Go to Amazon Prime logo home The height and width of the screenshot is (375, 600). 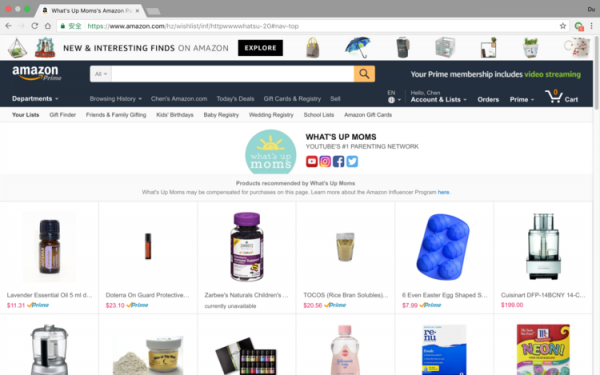37,73
